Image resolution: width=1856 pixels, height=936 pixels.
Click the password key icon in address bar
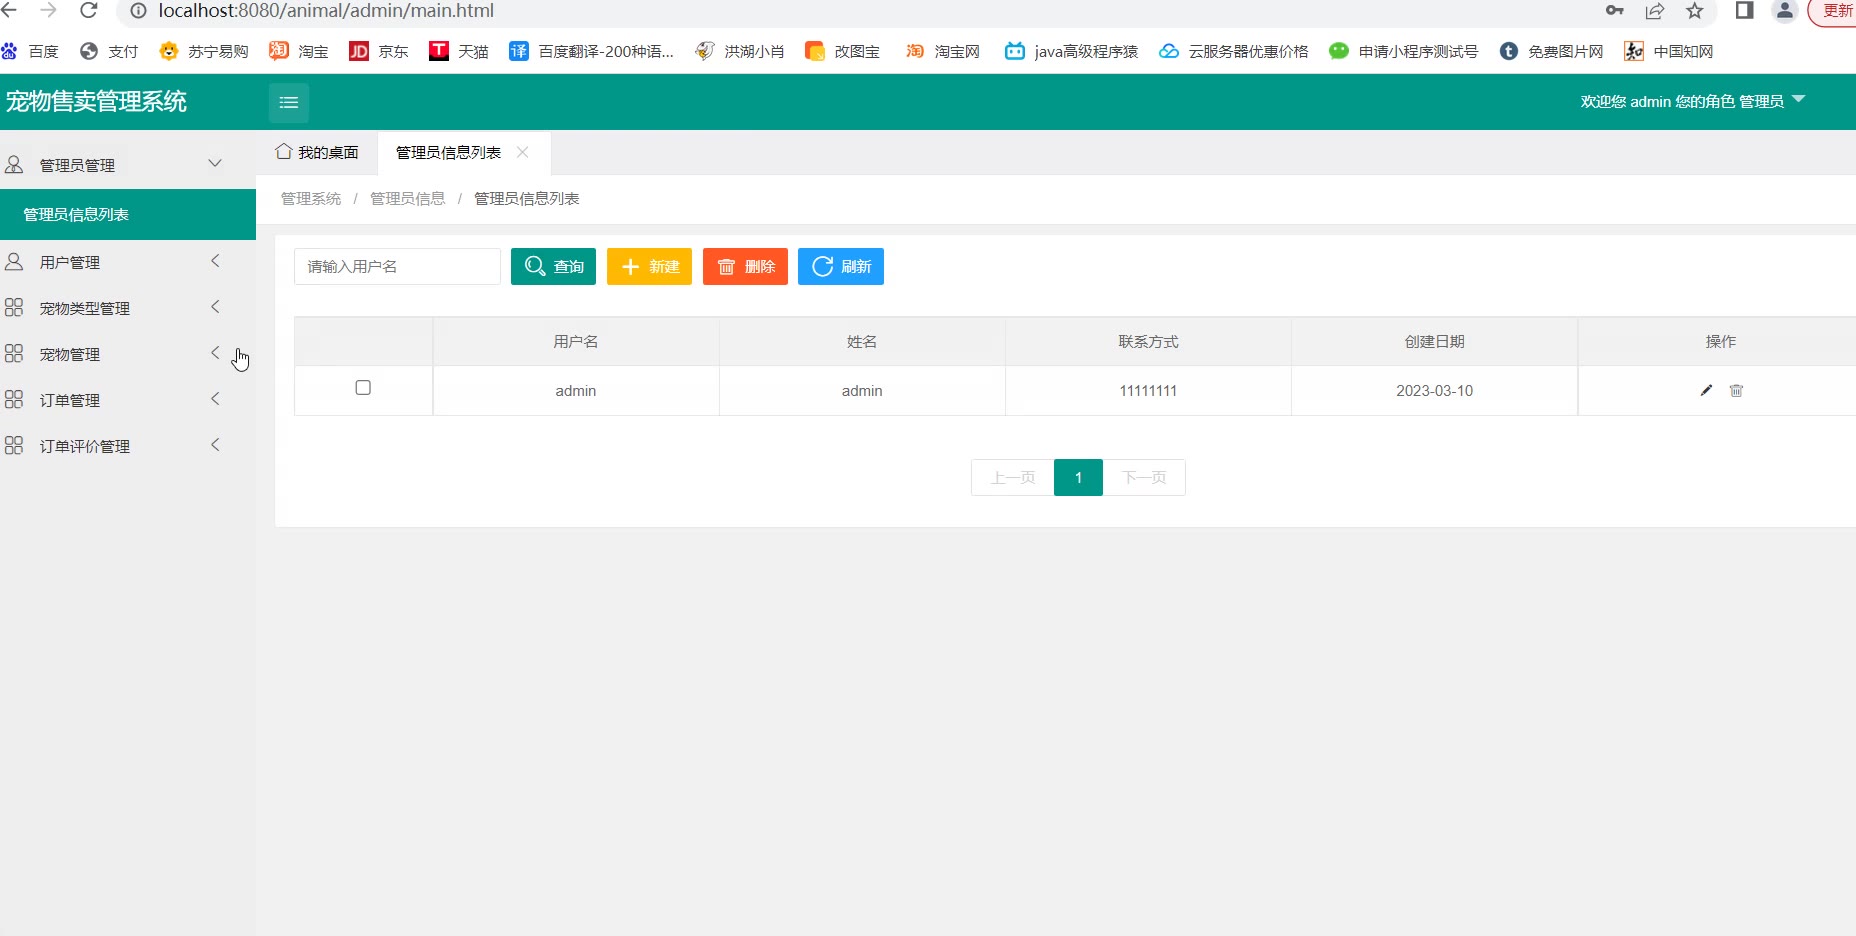[x=1614, y=11]
